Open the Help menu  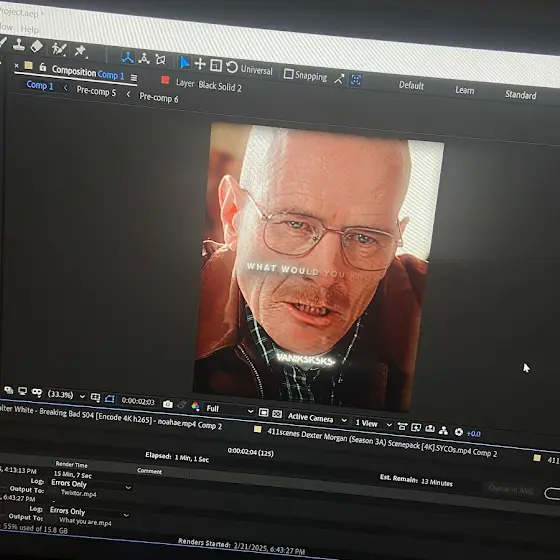click(30, 29)
